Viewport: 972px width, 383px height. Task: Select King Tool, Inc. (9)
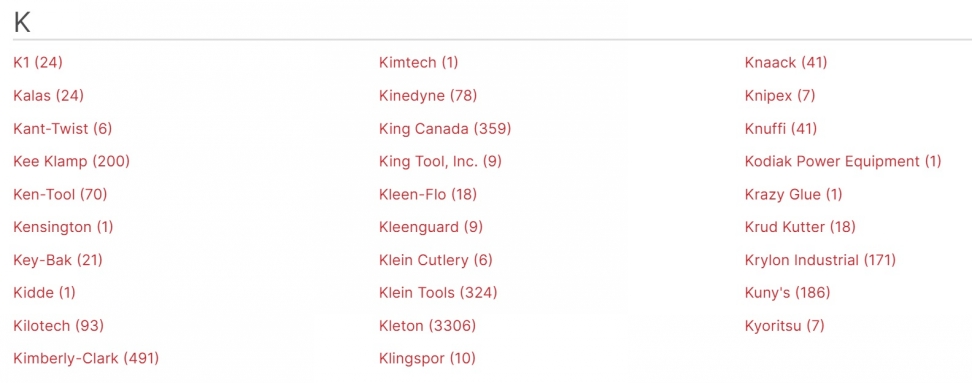[440, 161]
